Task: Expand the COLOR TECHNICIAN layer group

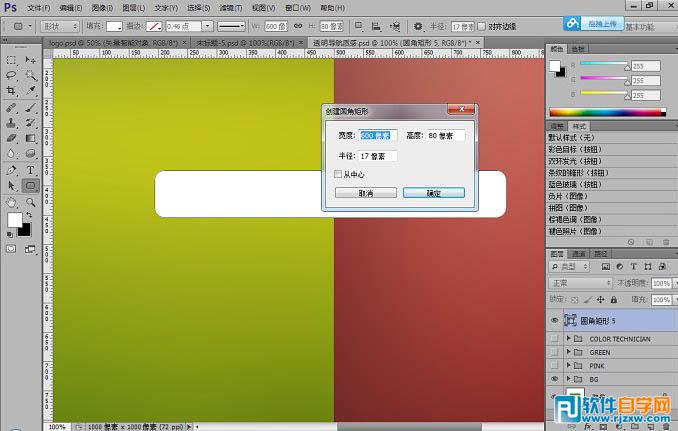Action: coord(568,339)
